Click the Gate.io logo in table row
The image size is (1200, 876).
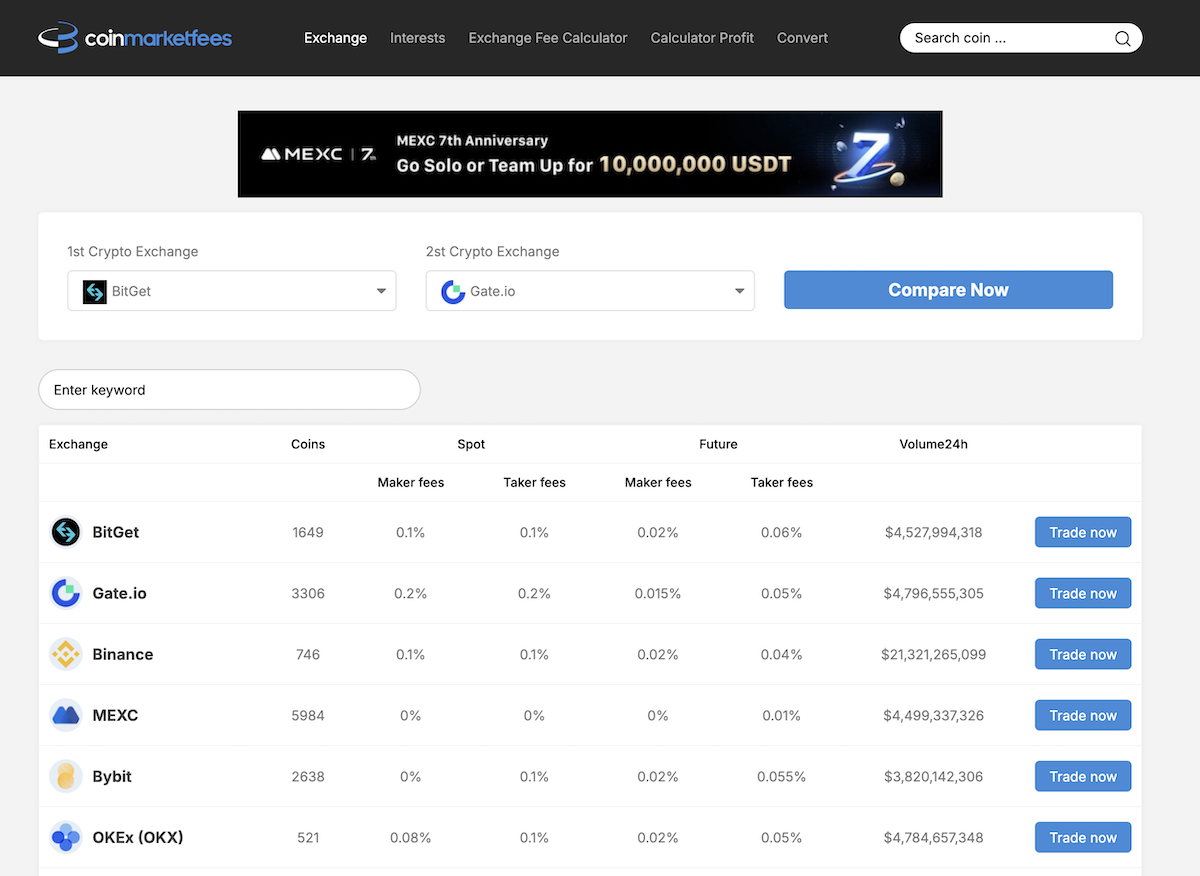[66, 593]
